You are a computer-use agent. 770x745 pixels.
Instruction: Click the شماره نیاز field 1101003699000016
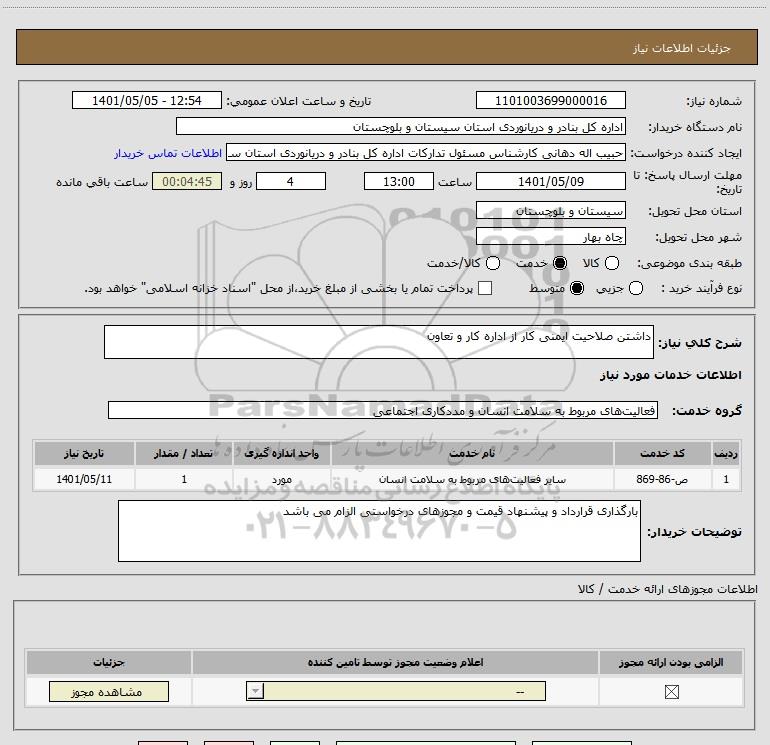[x=550, y=100]
